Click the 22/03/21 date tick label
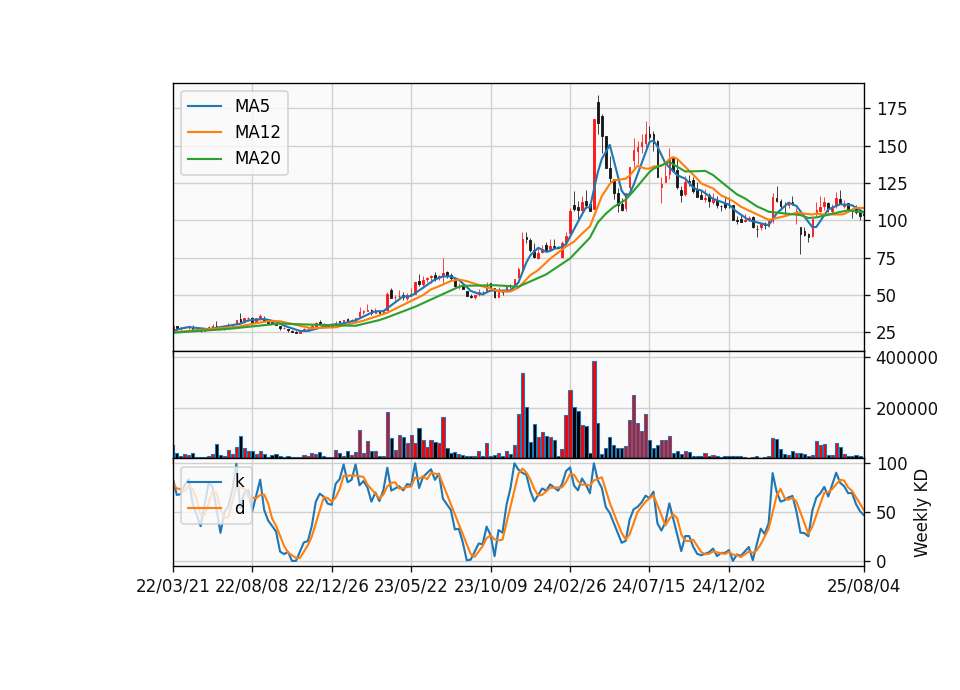The image size is (960, 690). coord(173,586)
